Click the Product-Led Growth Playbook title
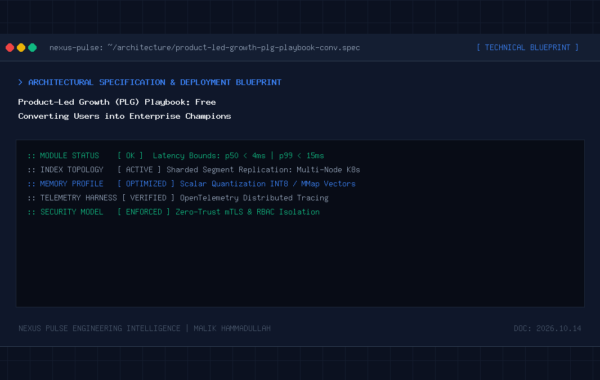600x380 pixels. coord(124,109)
